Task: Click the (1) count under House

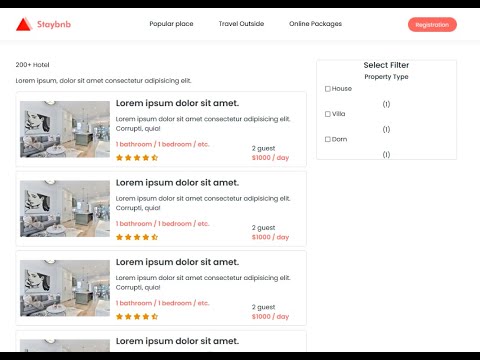Action: 386,104
